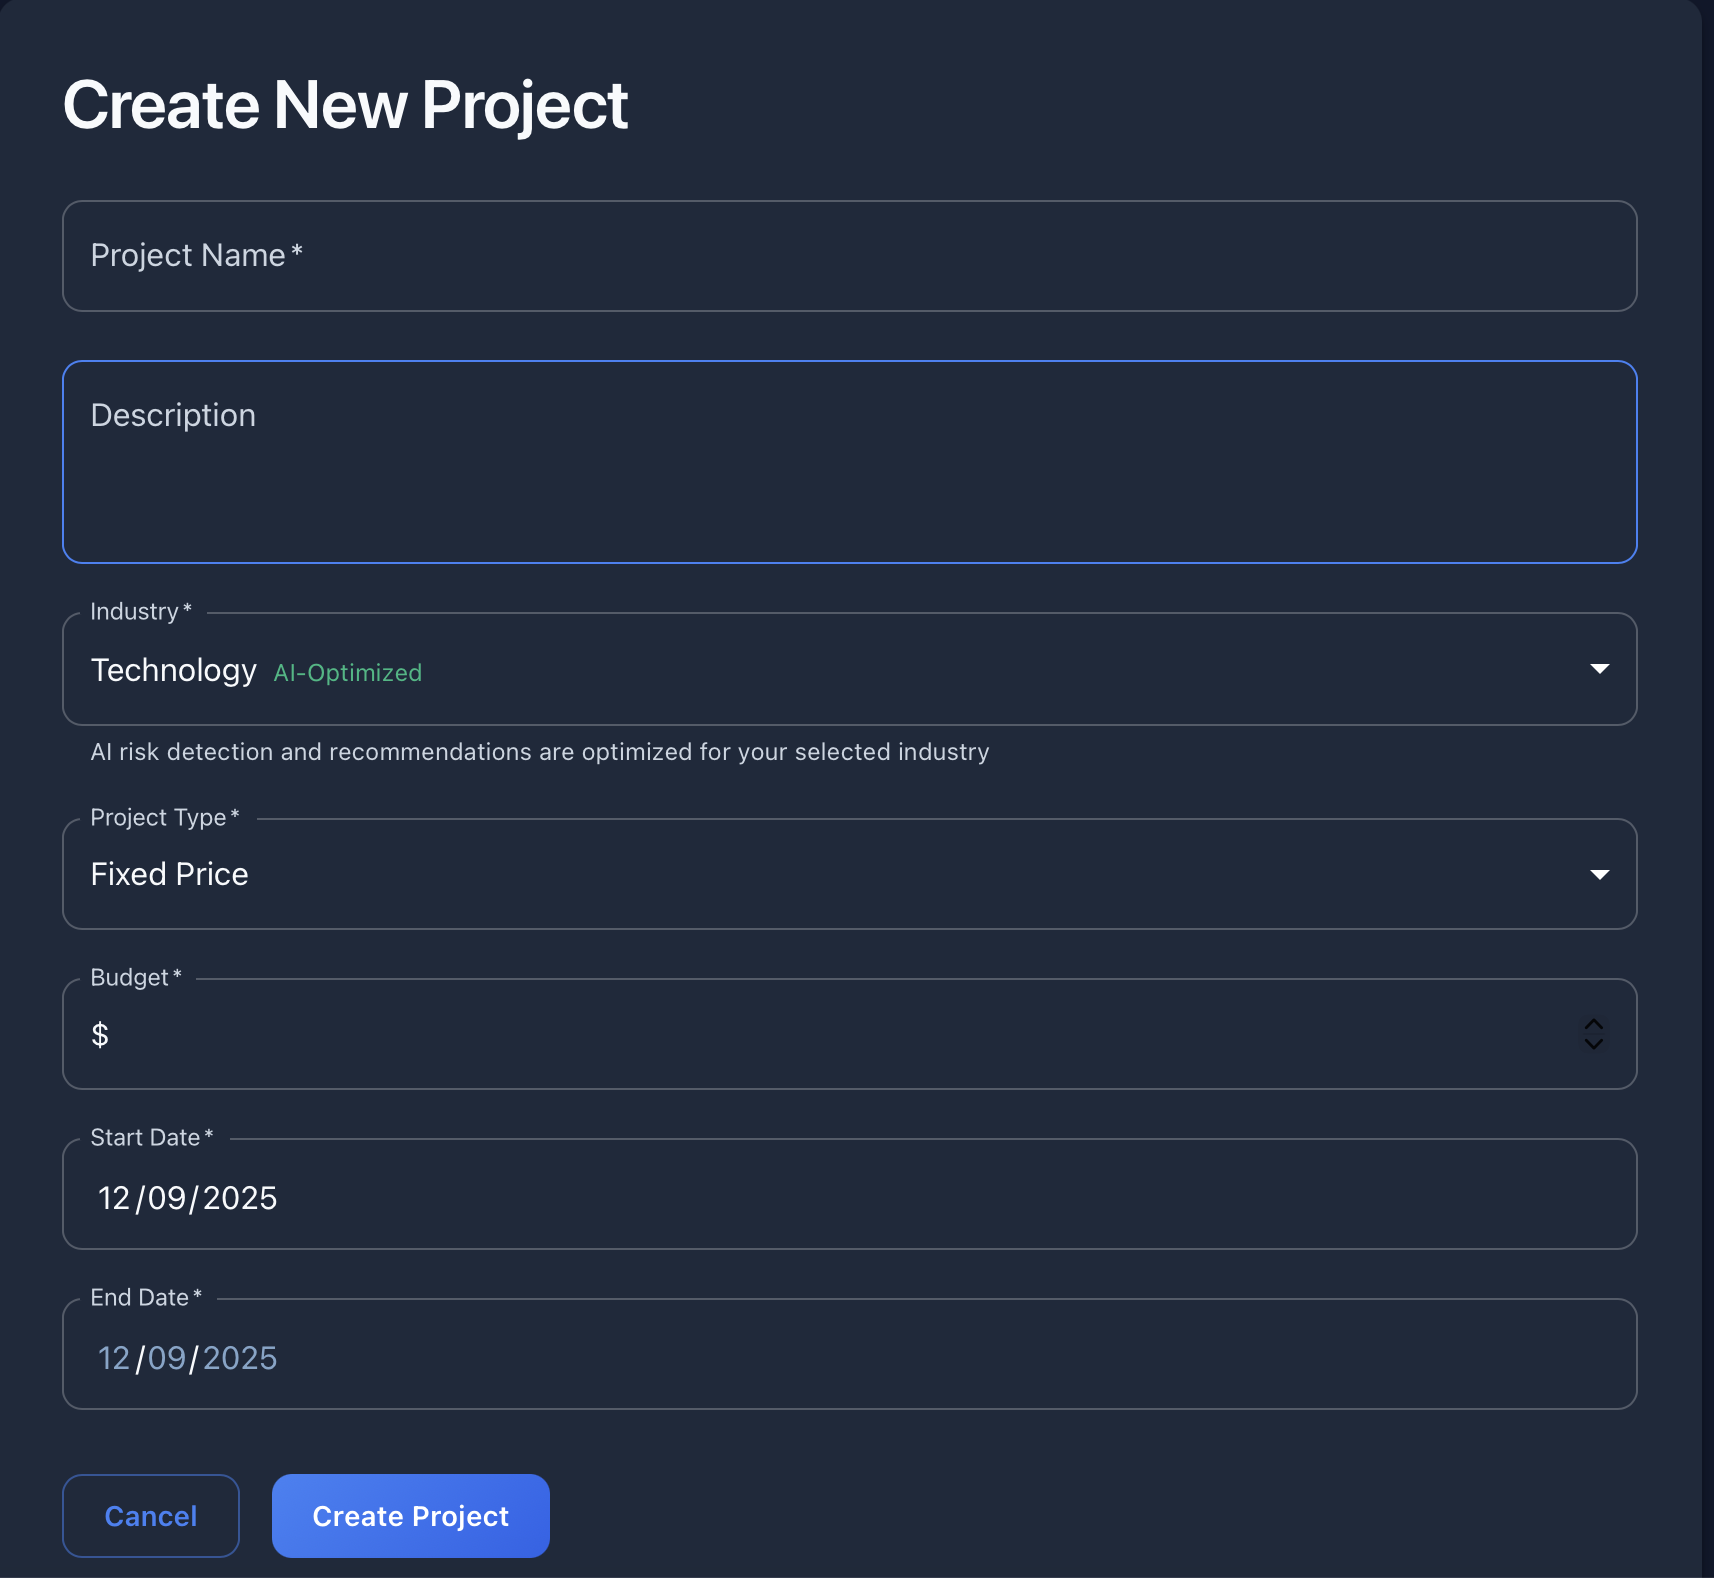Expand the Industry selector chevron
The height and width of the screenshot is (1578, 1714).
coord(1599,668)
